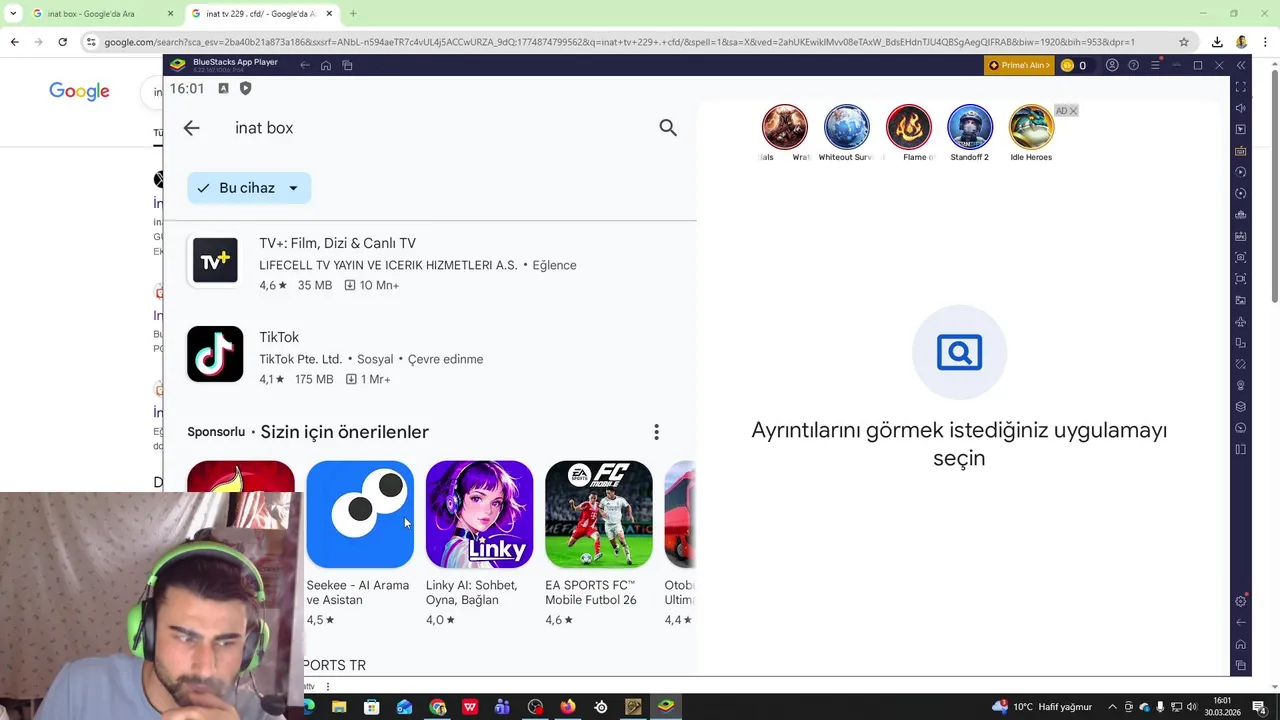This screenshot has height=720, width=1280.
Task: Open the Chrome tab list dropdown arrow
Action: pos(12,14)
